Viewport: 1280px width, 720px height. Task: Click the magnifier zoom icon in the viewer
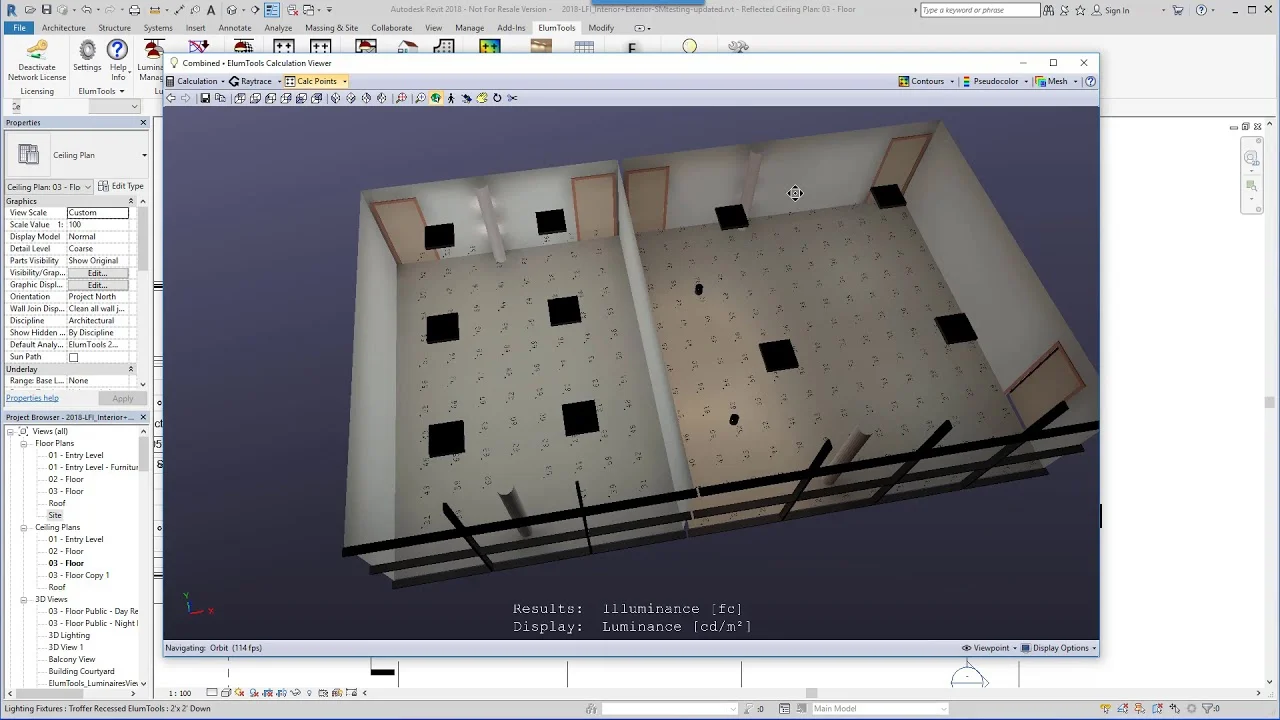pyautogui.click(x=421, y=98)
